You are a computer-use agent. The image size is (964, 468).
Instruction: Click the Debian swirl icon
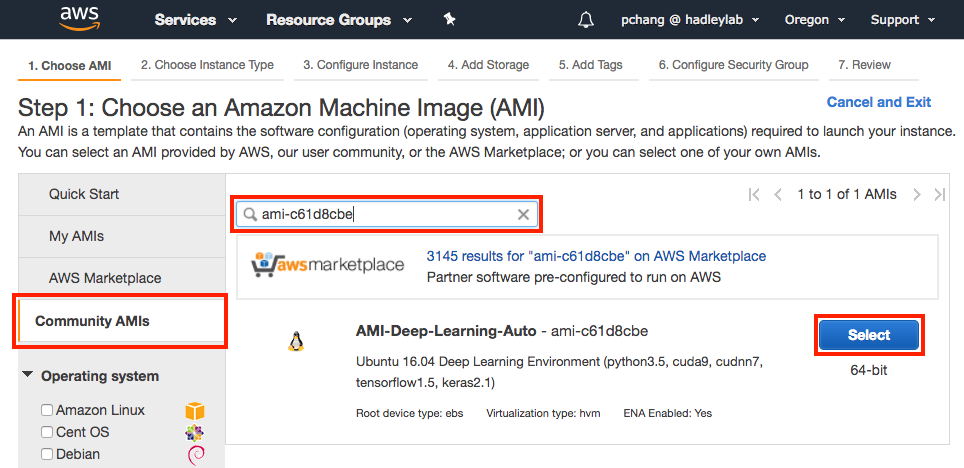pos(196,454)
